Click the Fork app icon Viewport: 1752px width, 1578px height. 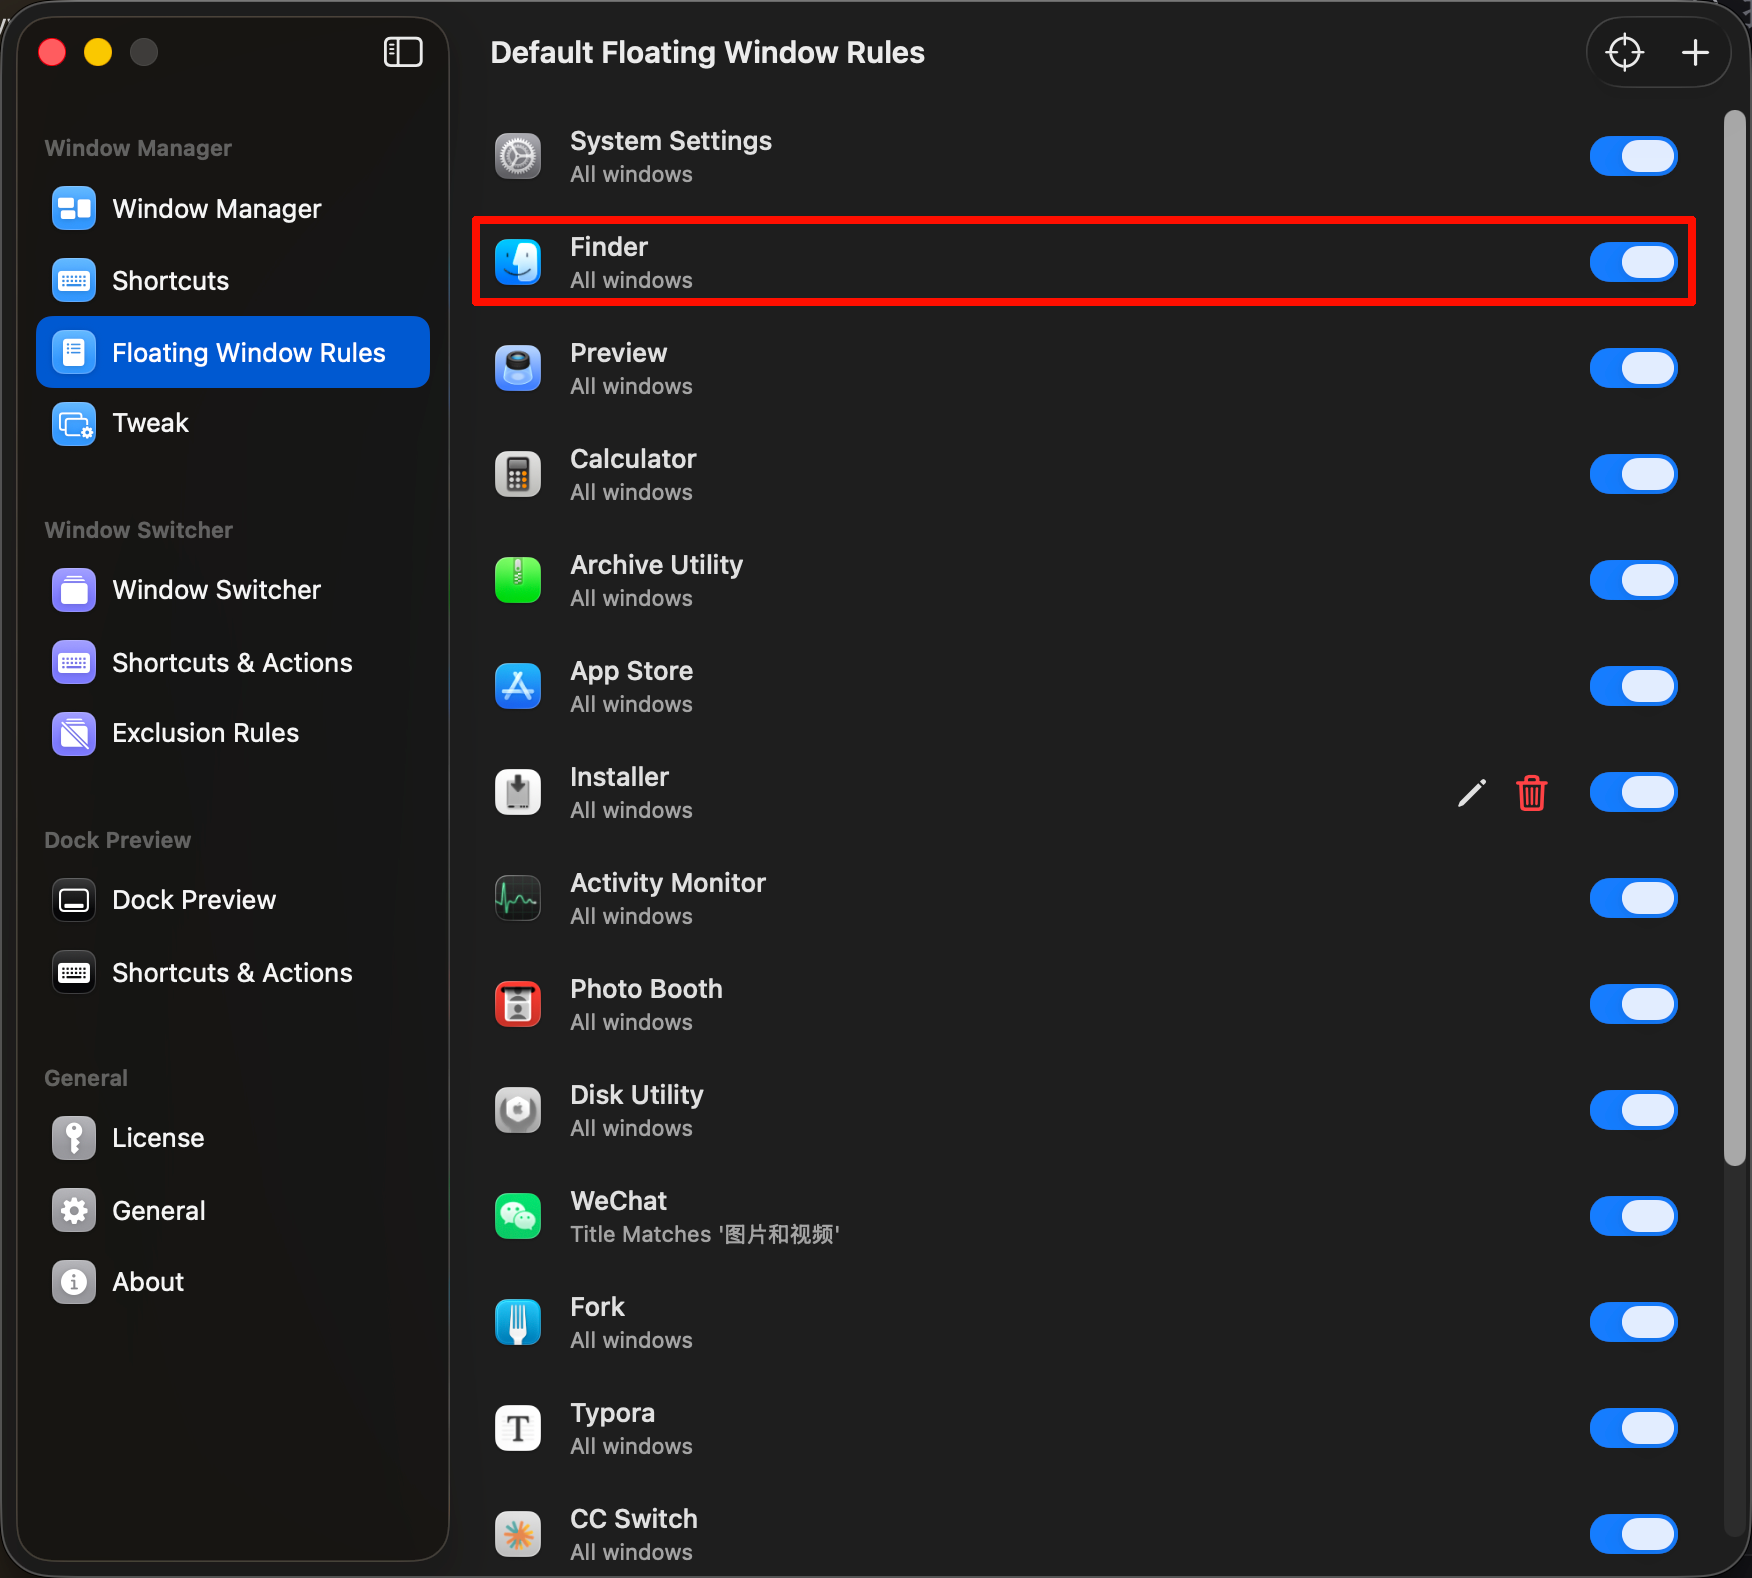click(x=518, y=1322)
